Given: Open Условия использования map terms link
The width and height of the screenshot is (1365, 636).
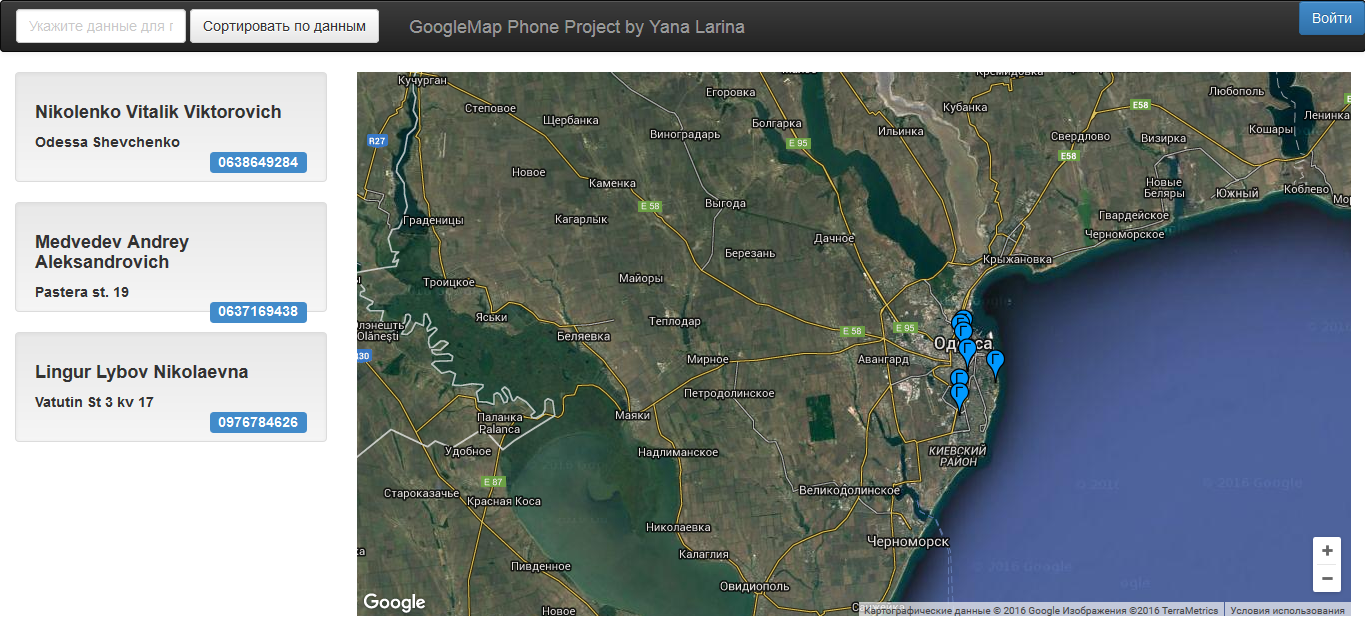Looking at the screenshot, I should [1287, 610].
